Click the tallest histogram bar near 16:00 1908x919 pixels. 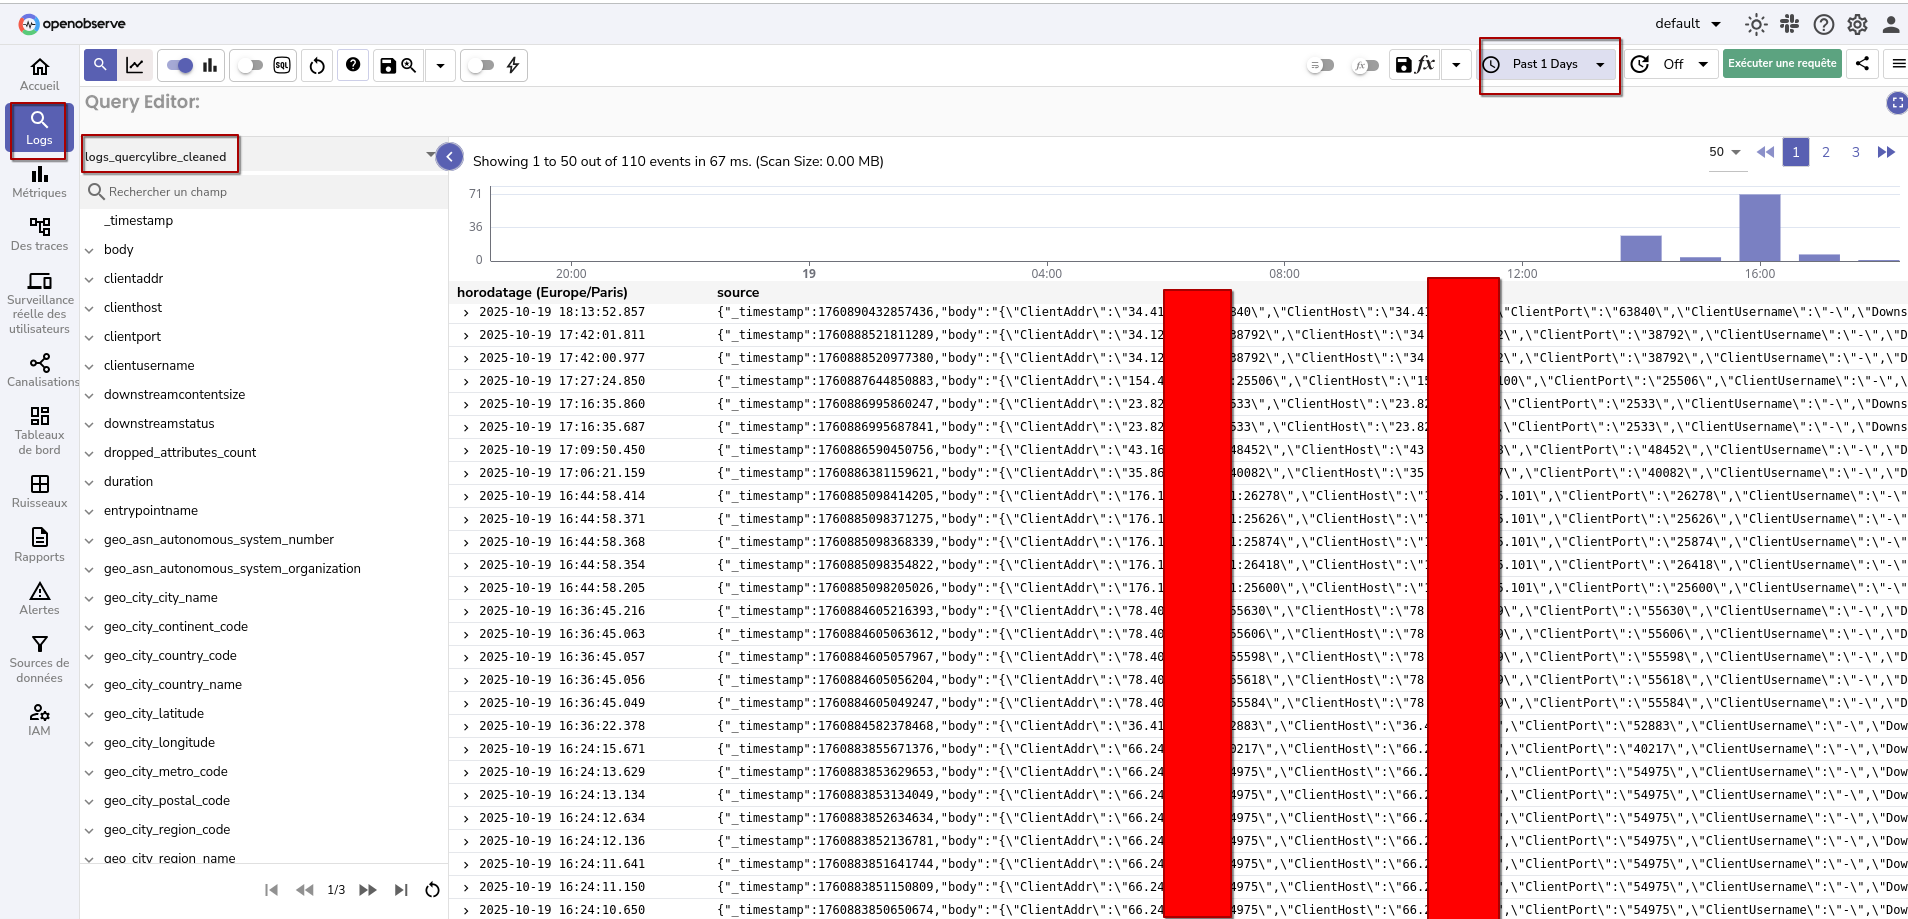click(x=1759, y=228)
